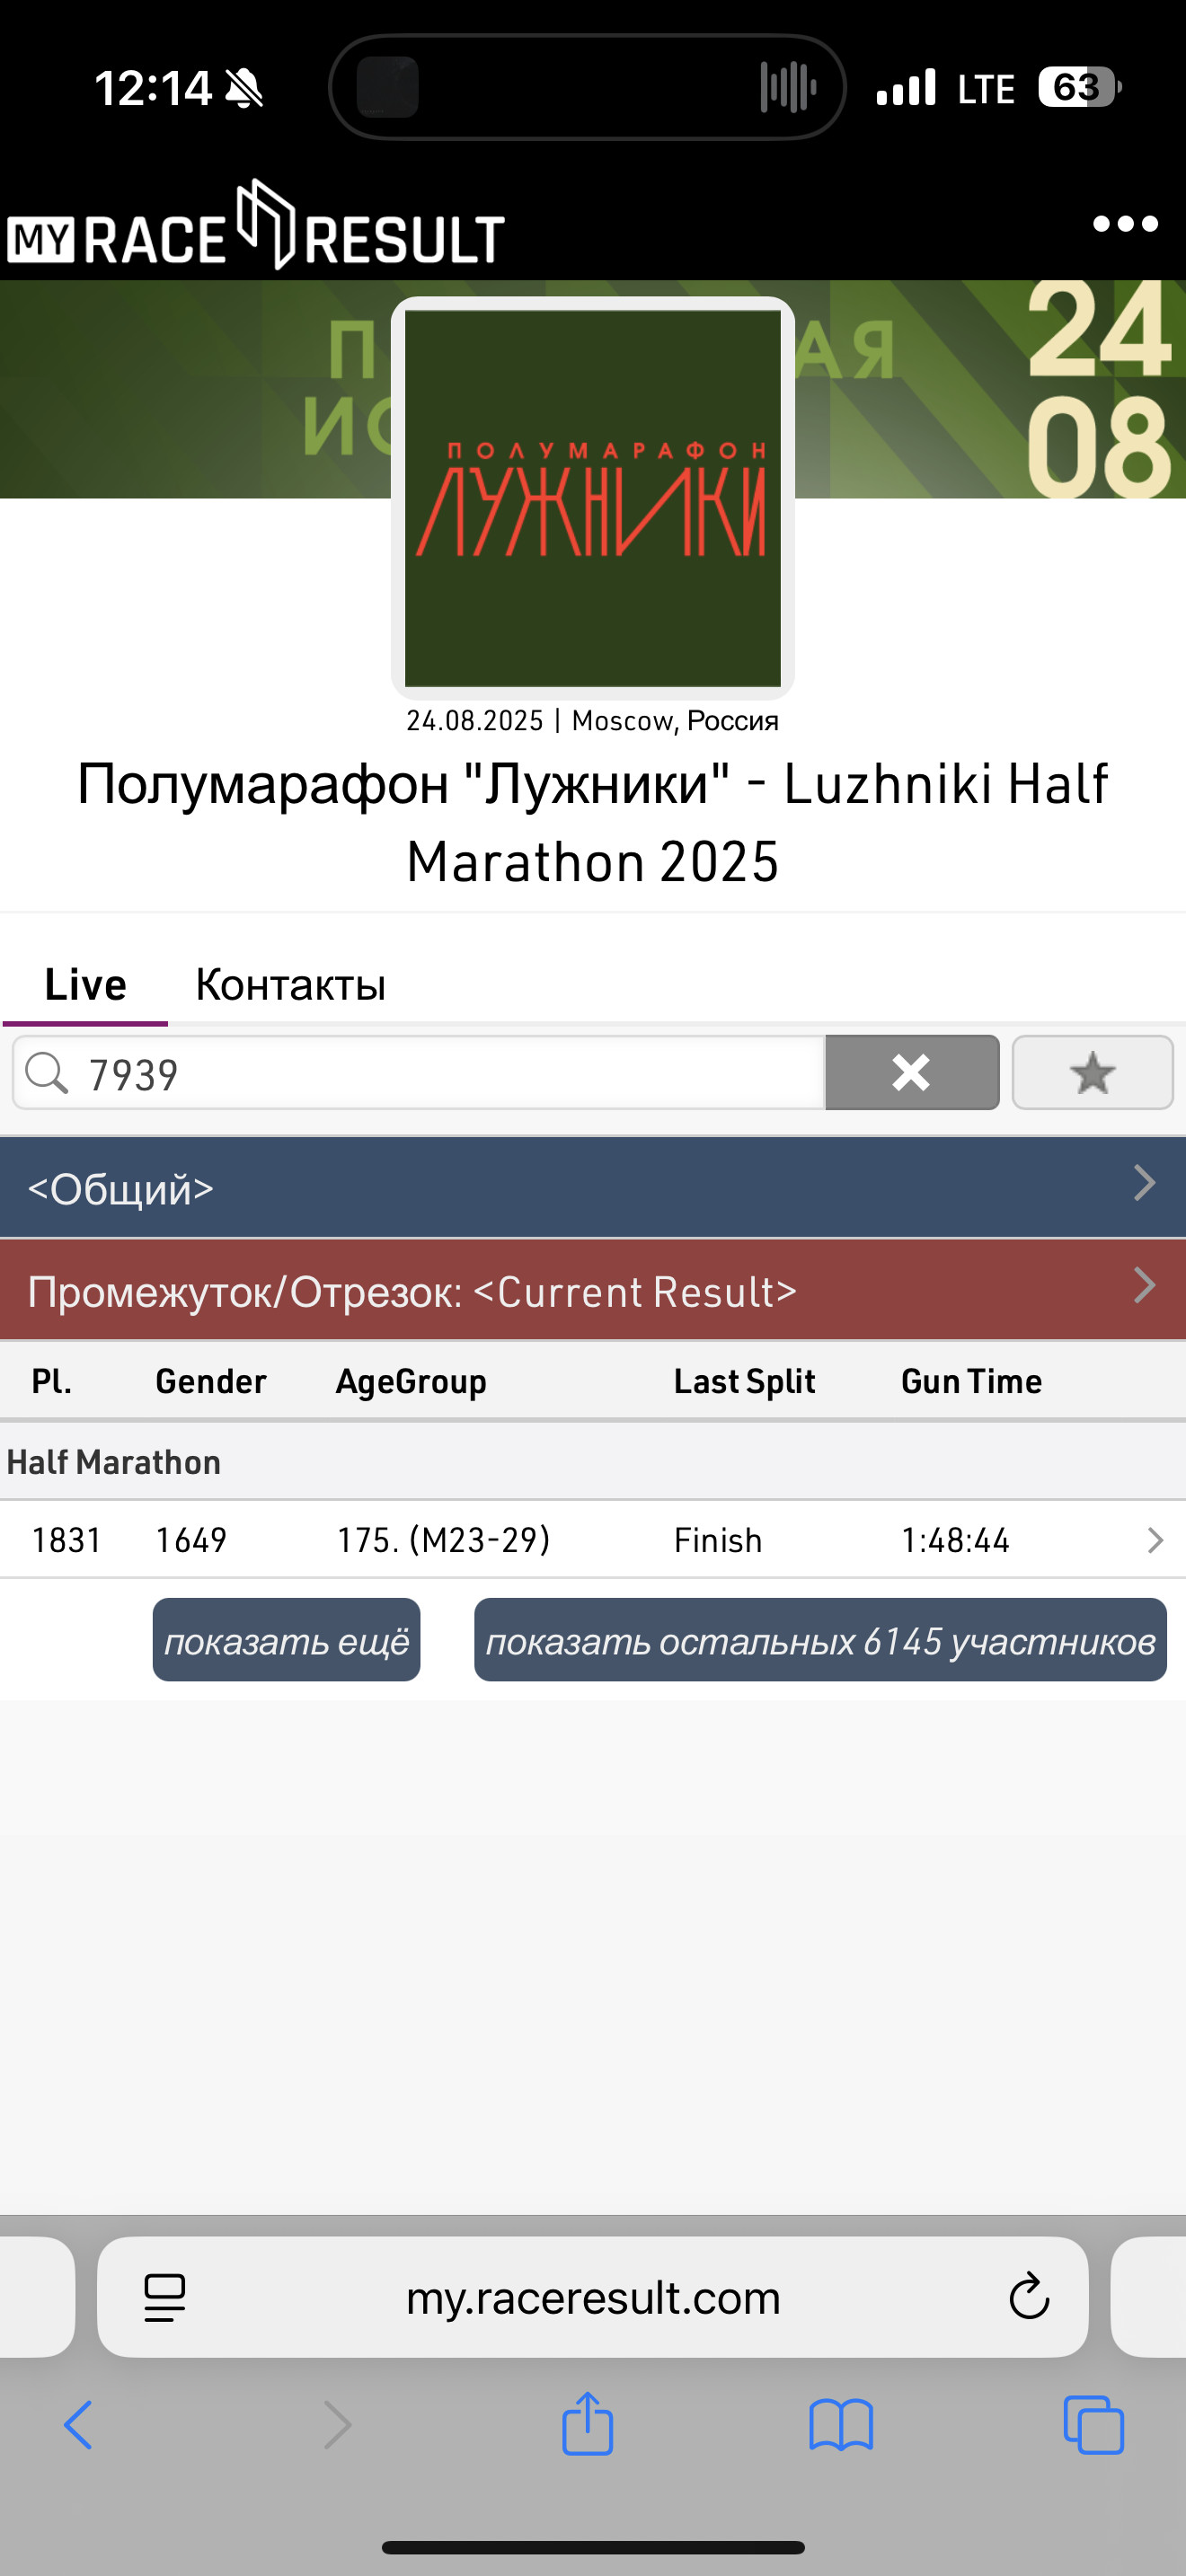This screenshot has width=1186, height=2576.
Task: Clear the search with the X button
Action: (x=912, y=1072)
